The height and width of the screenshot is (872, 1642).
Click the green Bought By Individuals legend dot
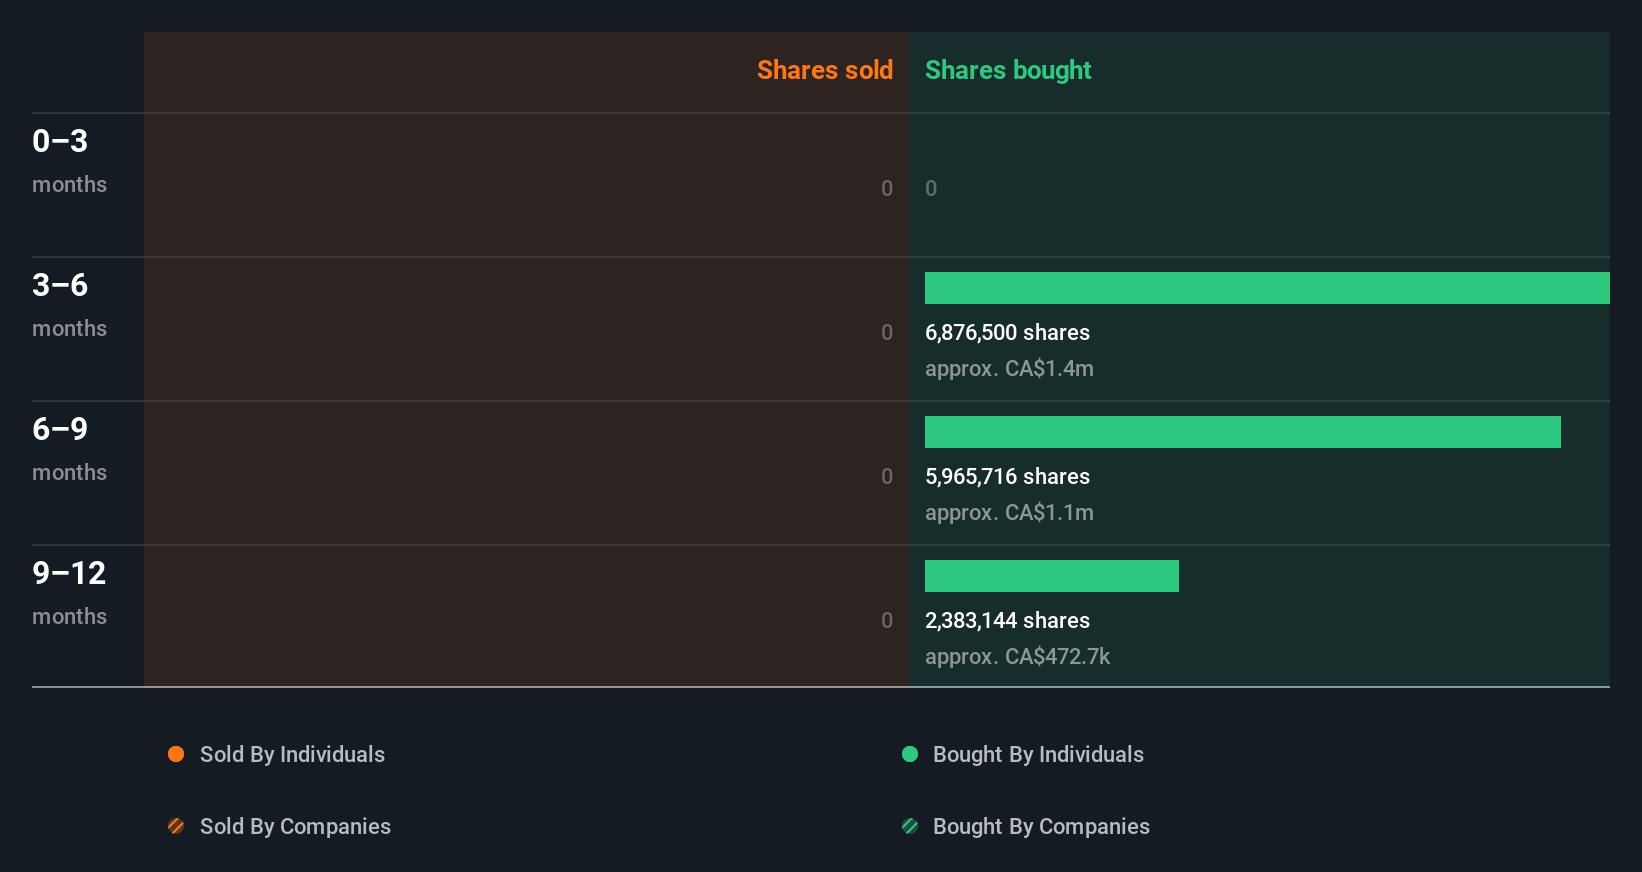click(910, 754)
